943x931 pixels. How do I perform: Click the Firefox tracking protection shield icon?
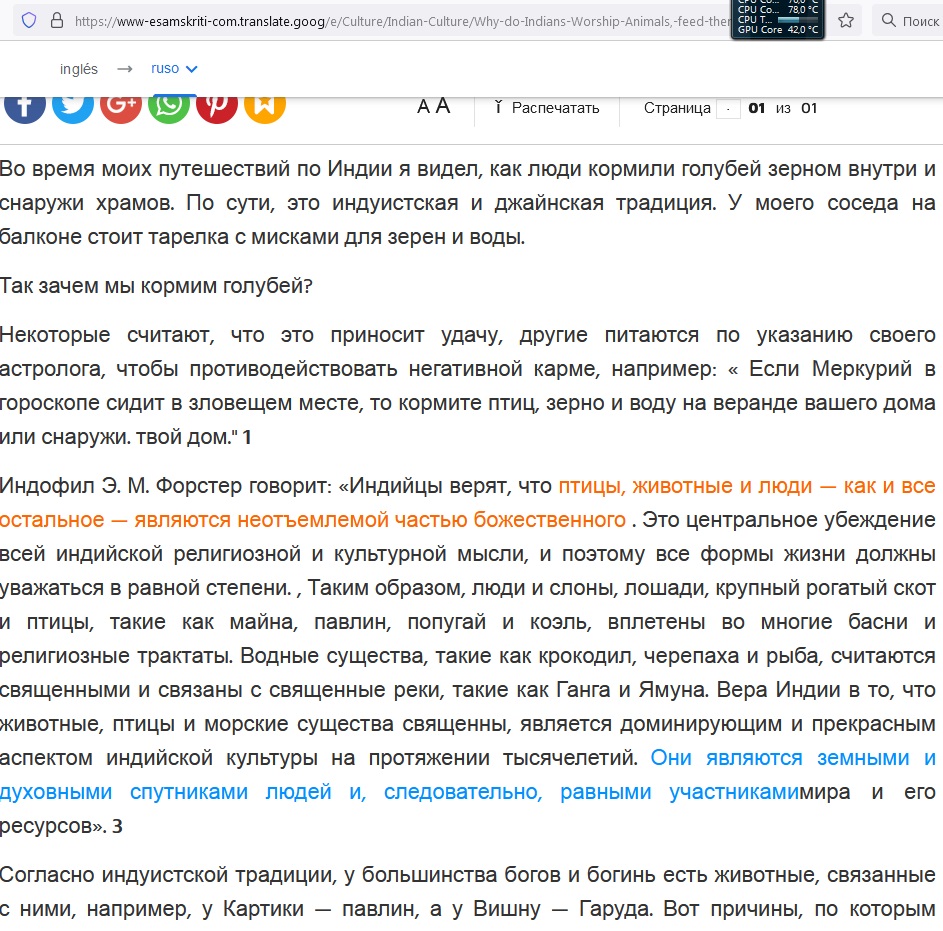[x=28, y=20]
